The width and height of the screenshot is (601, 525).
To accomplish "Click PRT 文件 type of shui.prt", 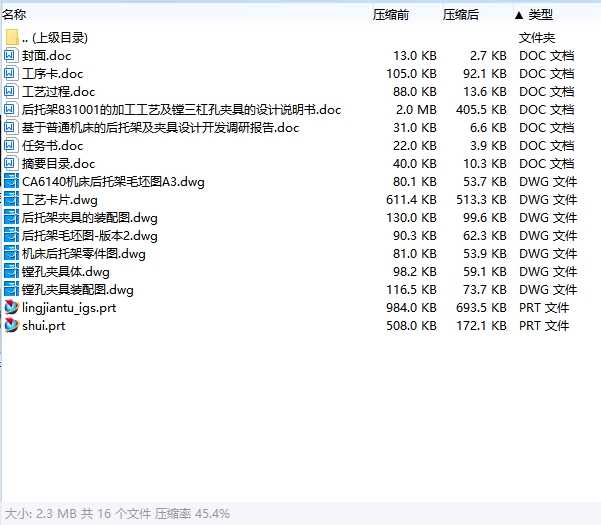I will tap(544, 326).
